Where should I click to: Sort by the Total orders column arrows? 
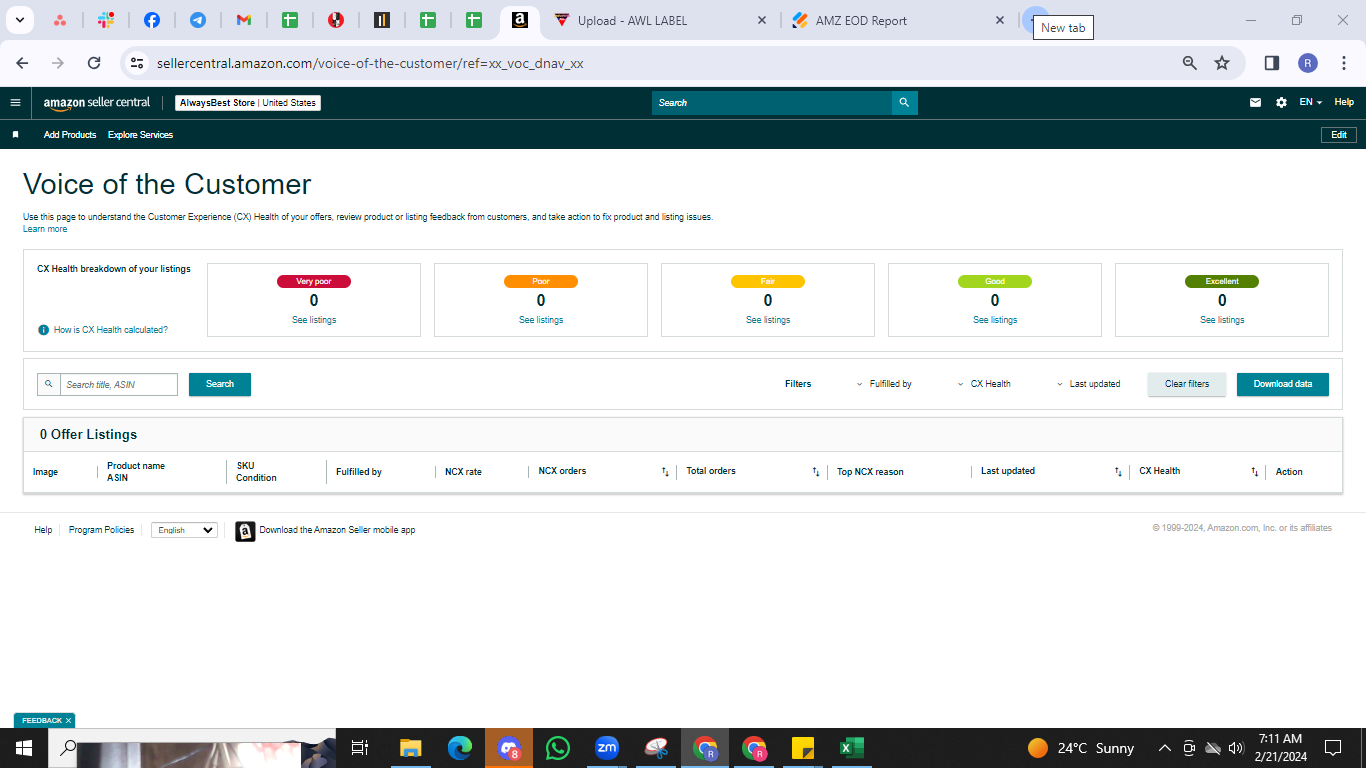tap(816, 472)
